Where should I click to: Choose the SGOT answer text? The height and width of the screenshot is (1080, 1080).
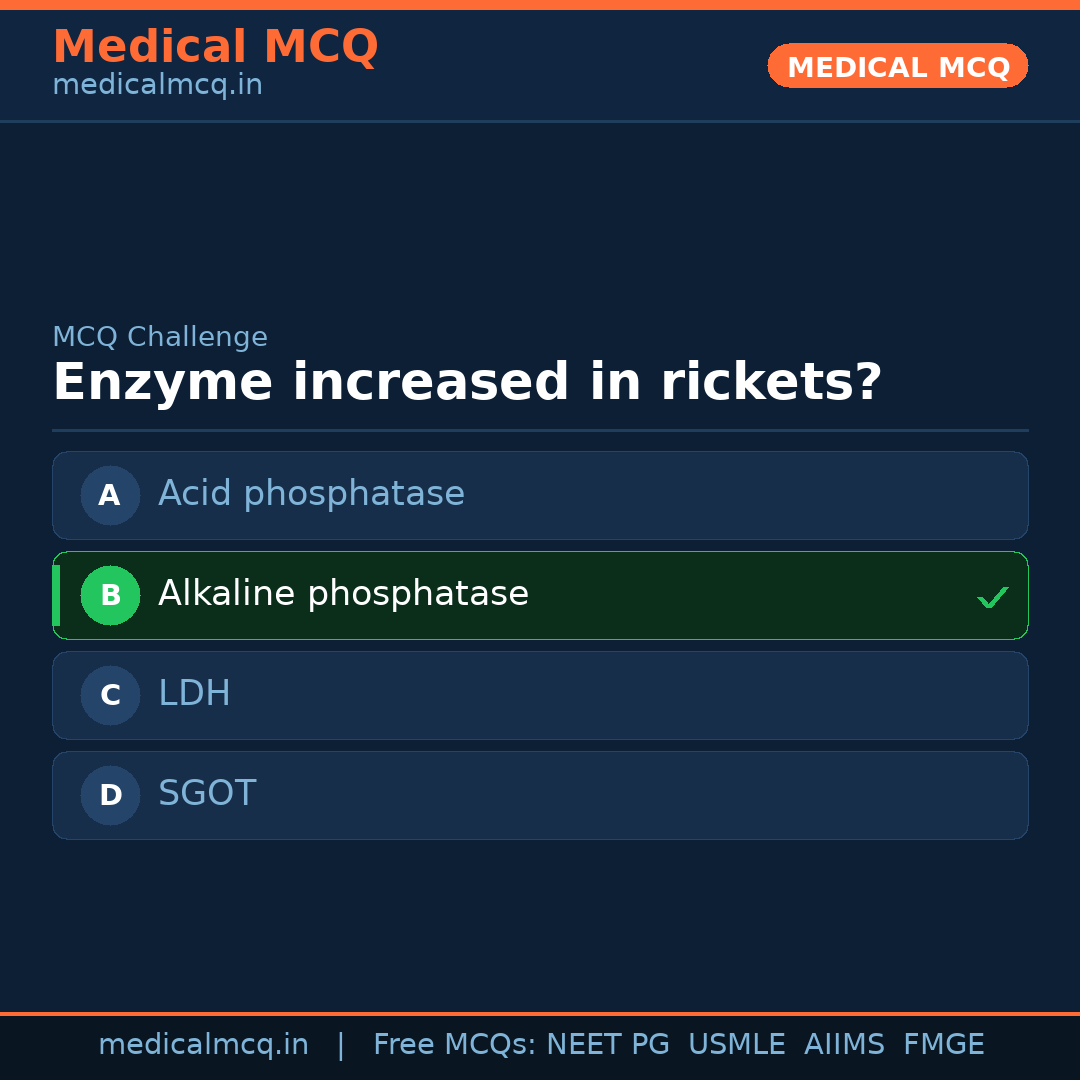point(207,794)
